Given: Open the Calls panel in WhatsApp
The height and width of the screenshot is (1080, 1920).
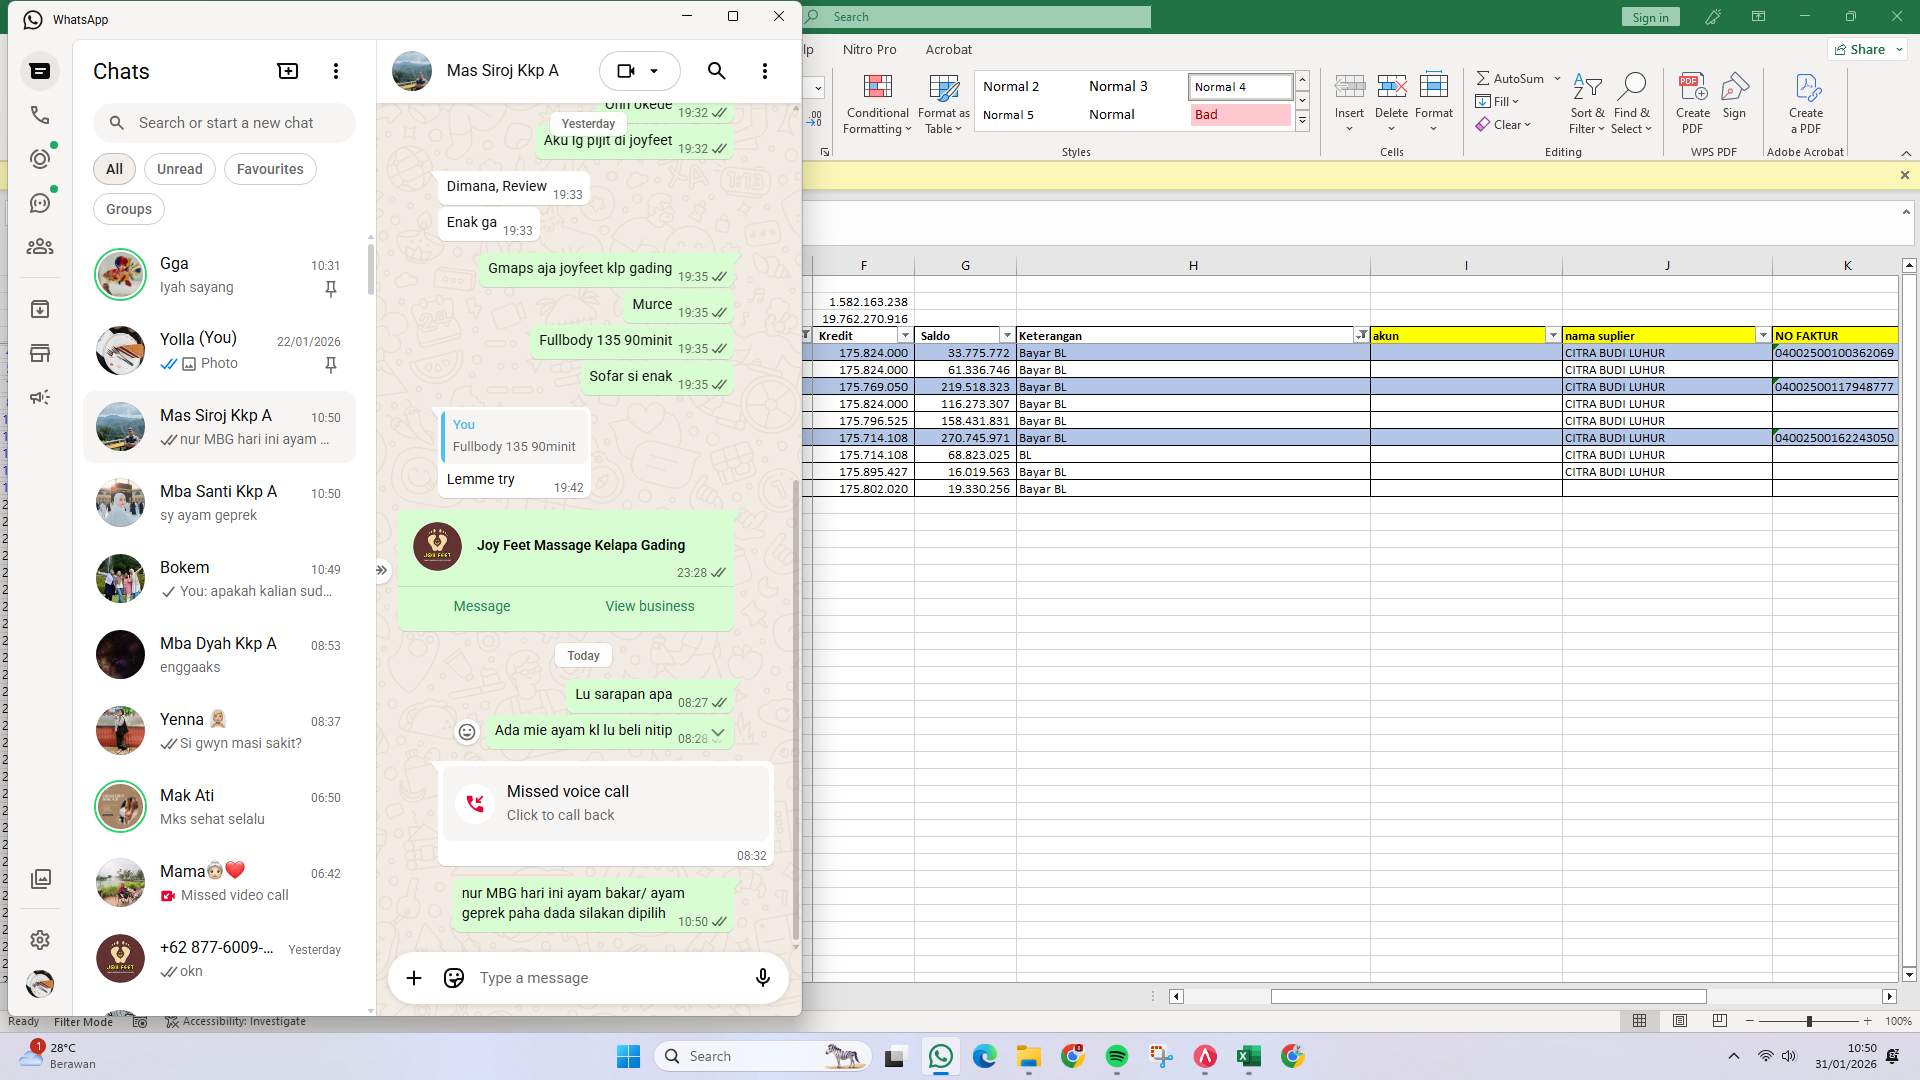Looking at the screenshot, I should click(40, 115).
